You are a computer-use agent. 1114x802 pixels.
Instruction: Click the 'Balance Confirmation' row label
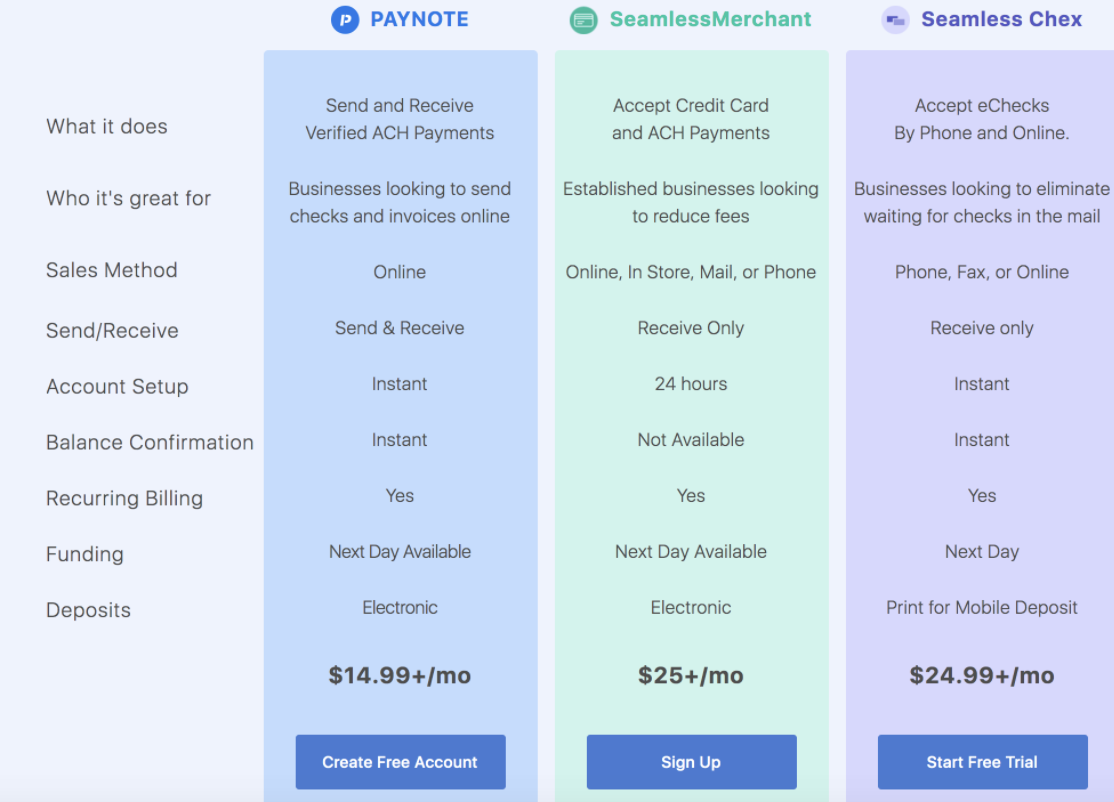tap(150, 442)
